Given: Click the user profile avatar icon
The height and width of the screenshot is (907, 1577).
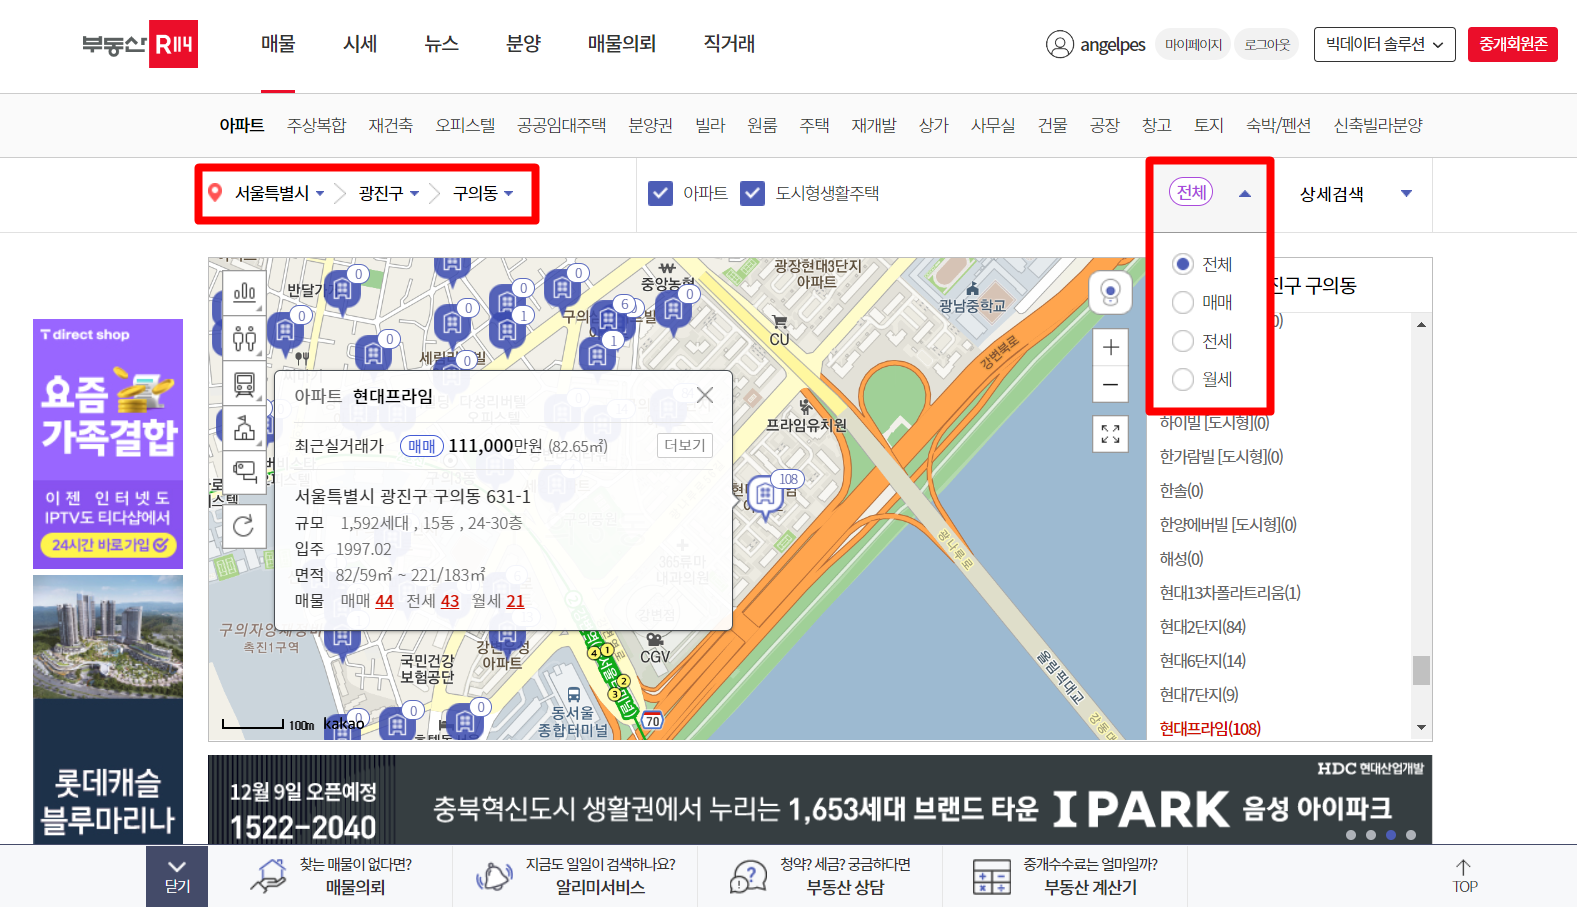Looking at the screenshot, I should [x=1059, y=44].
